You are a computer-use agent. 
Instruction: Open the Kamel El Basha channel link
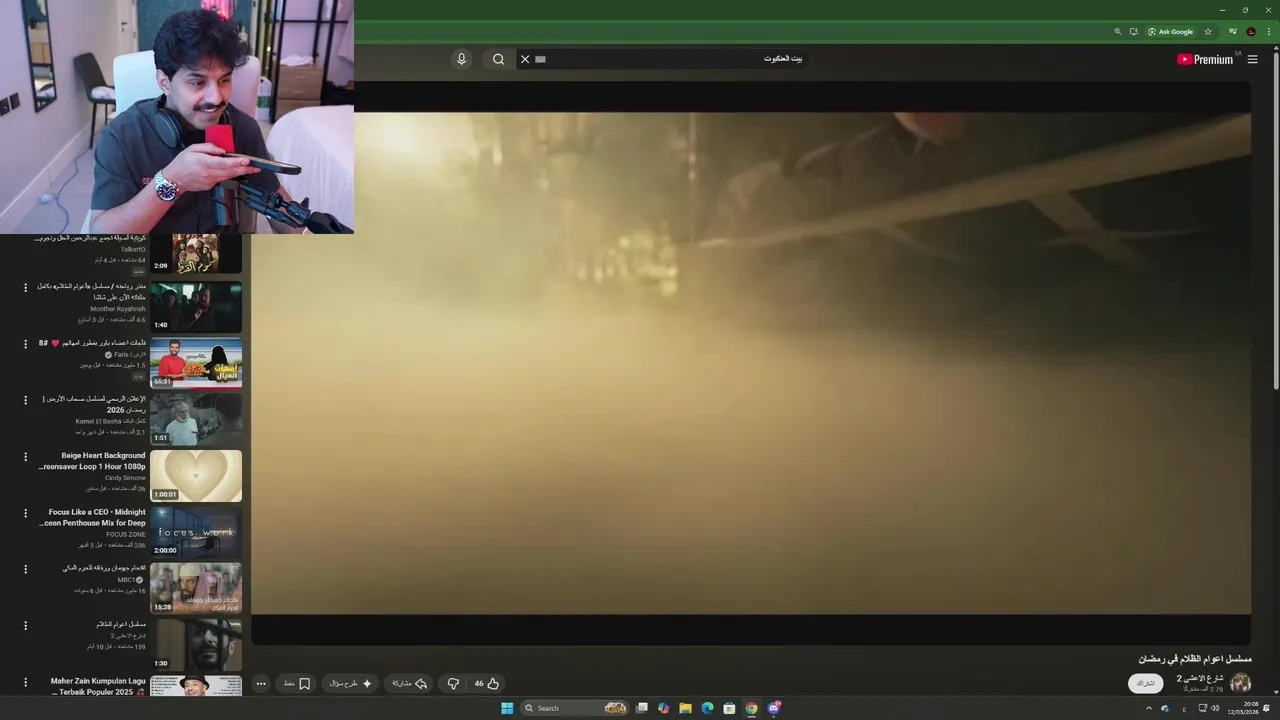110,421
